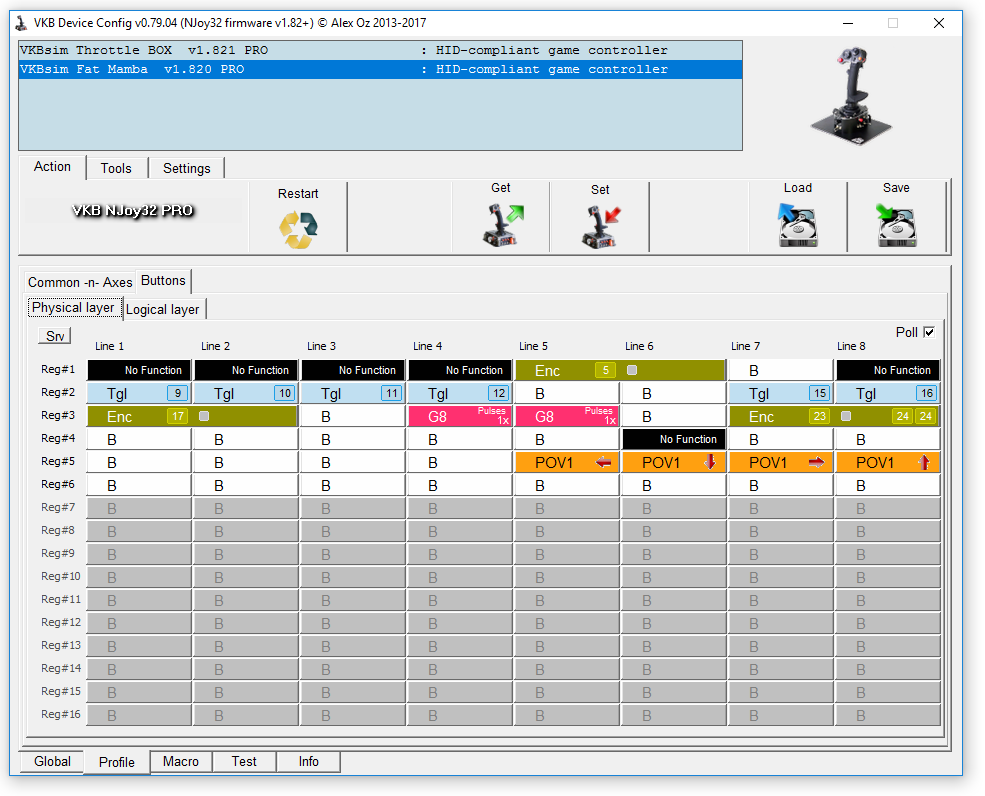Click the small square in Reg#3 Line 2
The image size is (985, 796).
click(x=204, y=416)
